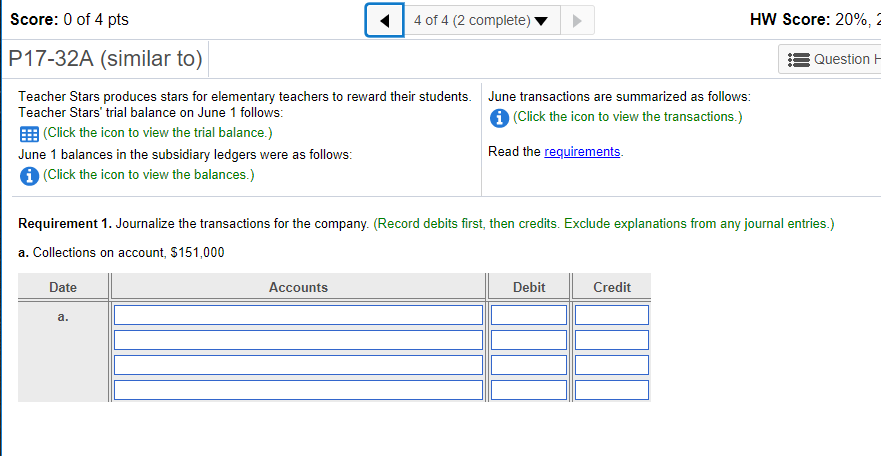Click the 'Score: 0 of 4 pts' text
881x456 pixels.
70,20
